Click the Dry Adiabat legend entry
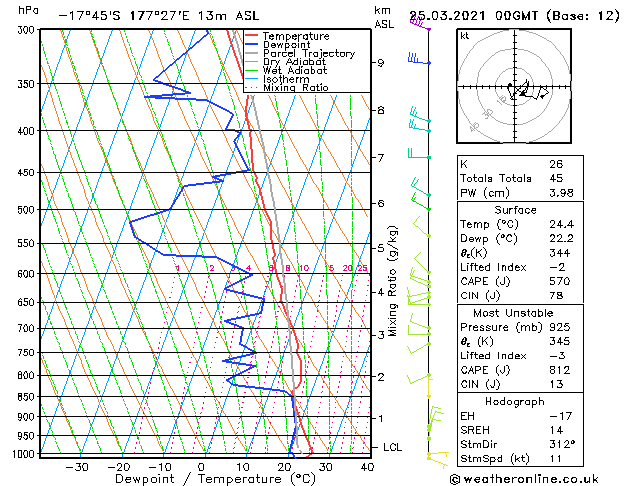This screenshot has height=486, width=629. (x=286, y=62)
